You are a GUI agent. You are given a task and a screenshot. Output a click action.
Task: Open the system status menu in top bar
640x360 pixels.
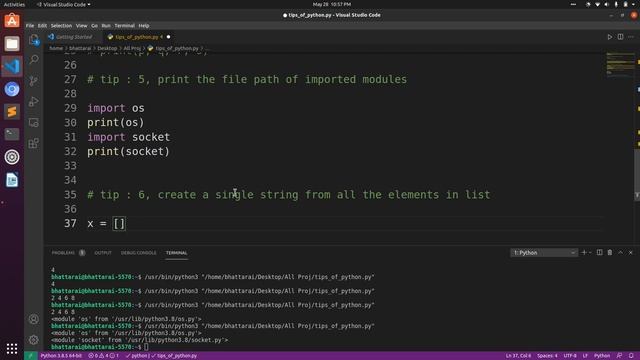[611, 4]
